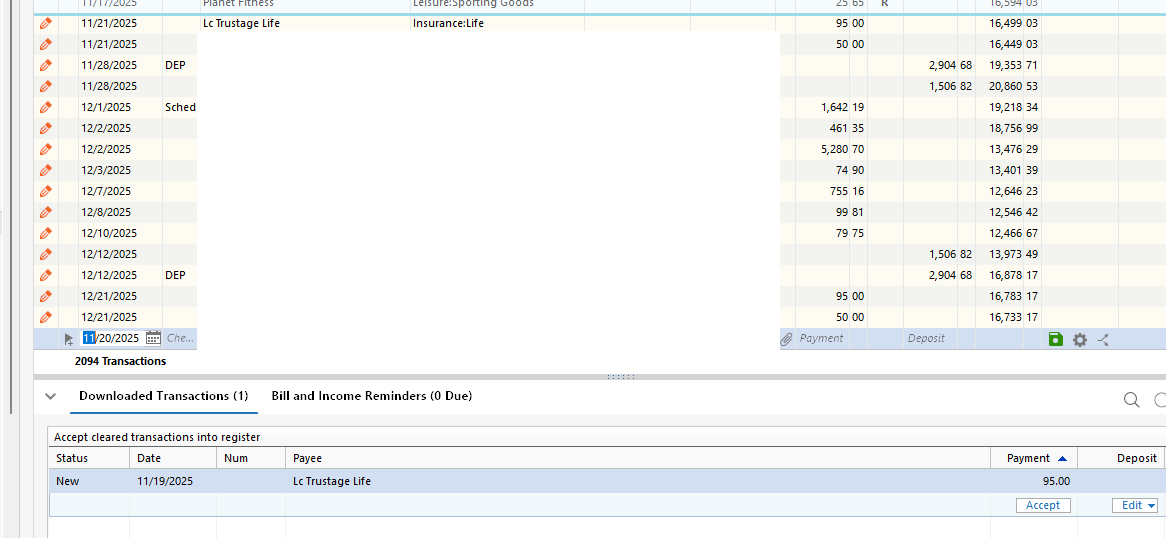Click the panel splitter handle above the tabs
This screenshot has height=538, width=1166.
(x=620, y=377)
